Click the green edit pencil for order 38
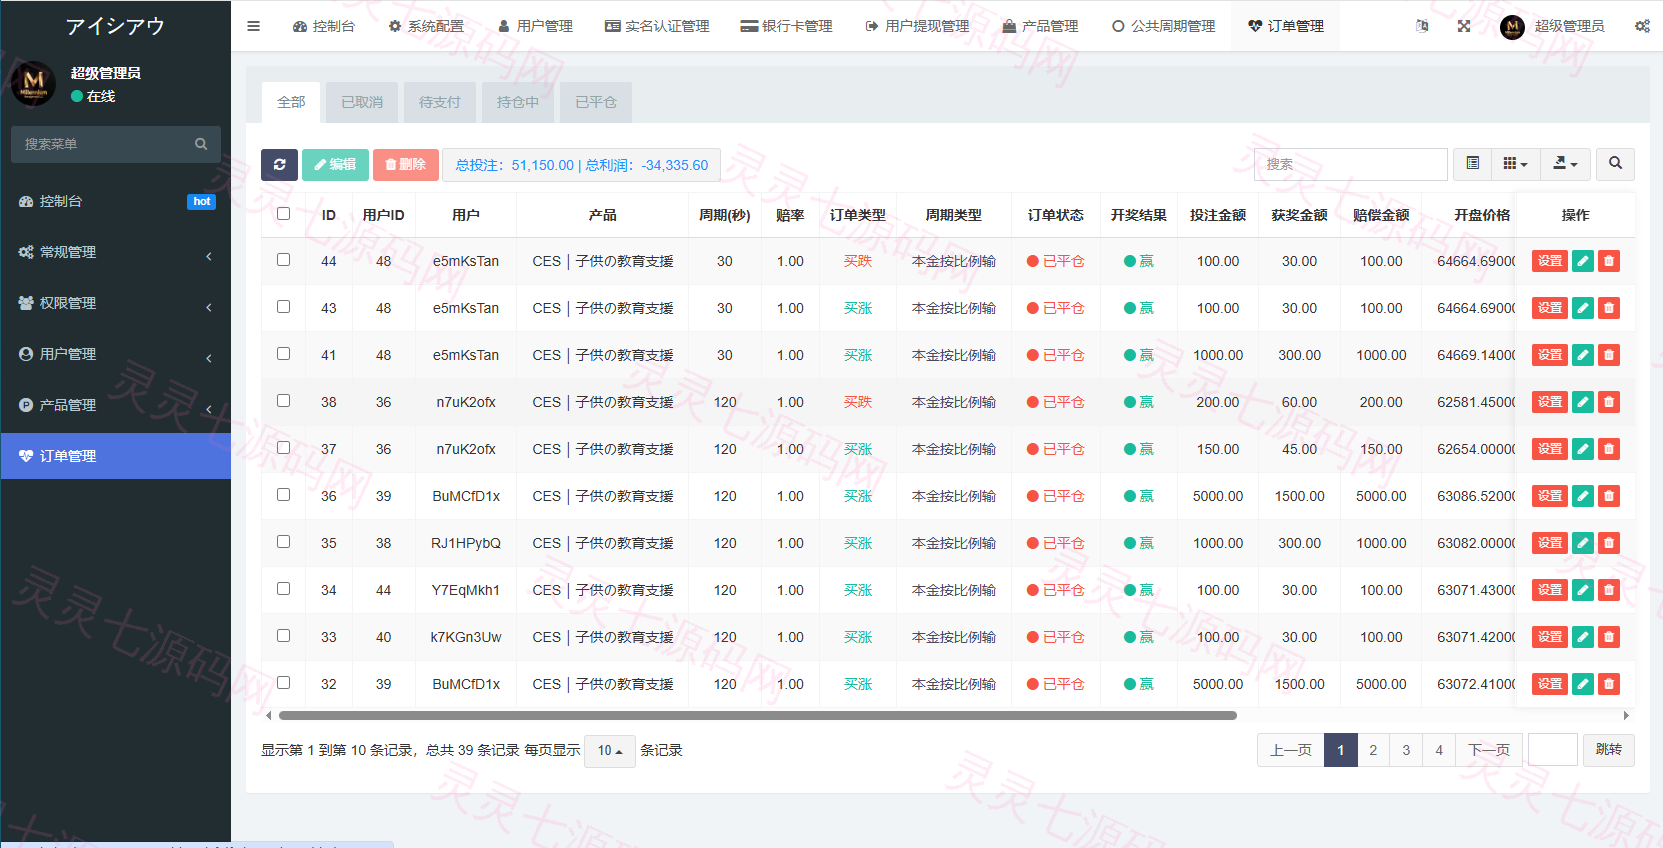 pos(1582,402)
